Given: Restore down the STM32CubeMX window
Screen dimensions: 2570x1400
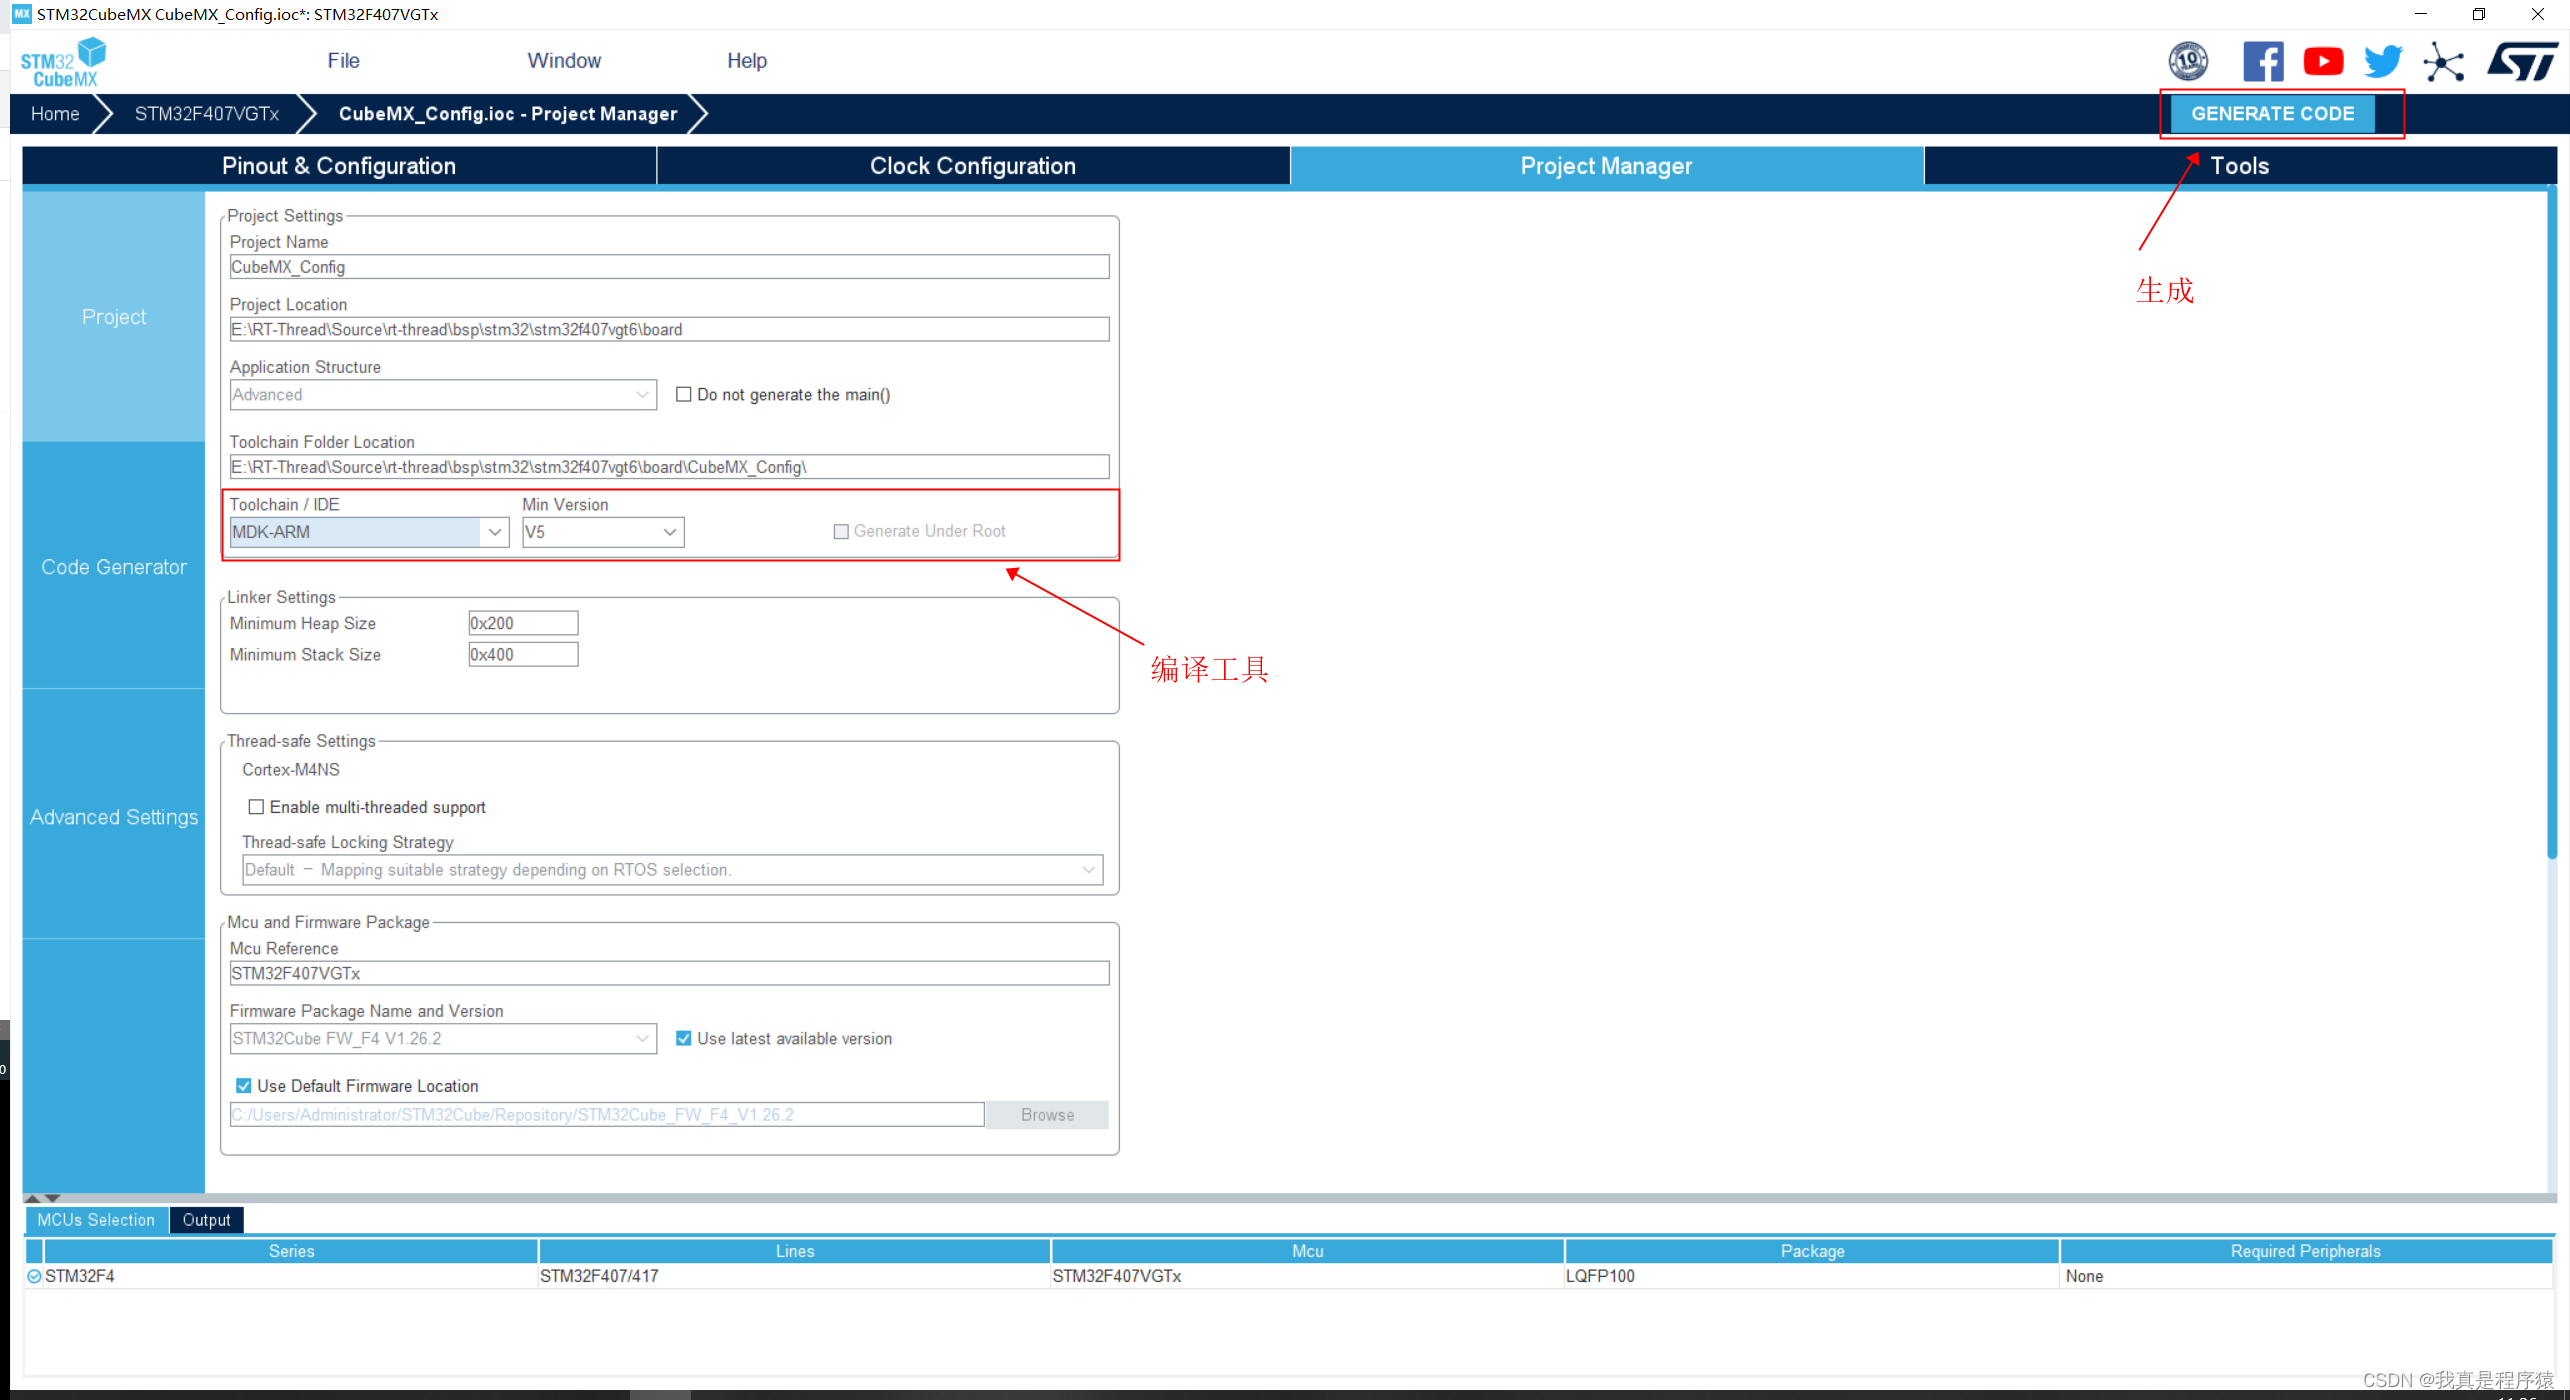Looking at the screenshot, I should [2478, 14].
